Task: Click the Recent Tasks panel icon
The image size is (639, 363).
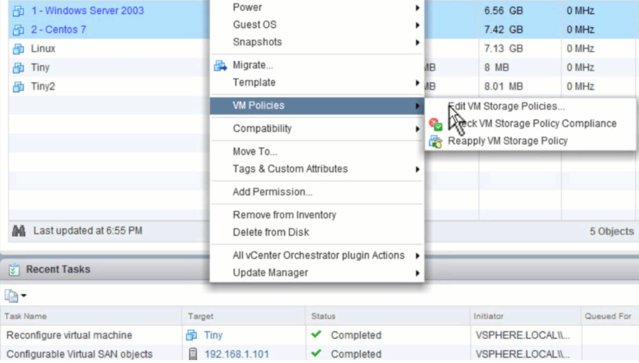Action: click(x=14, y=270)
